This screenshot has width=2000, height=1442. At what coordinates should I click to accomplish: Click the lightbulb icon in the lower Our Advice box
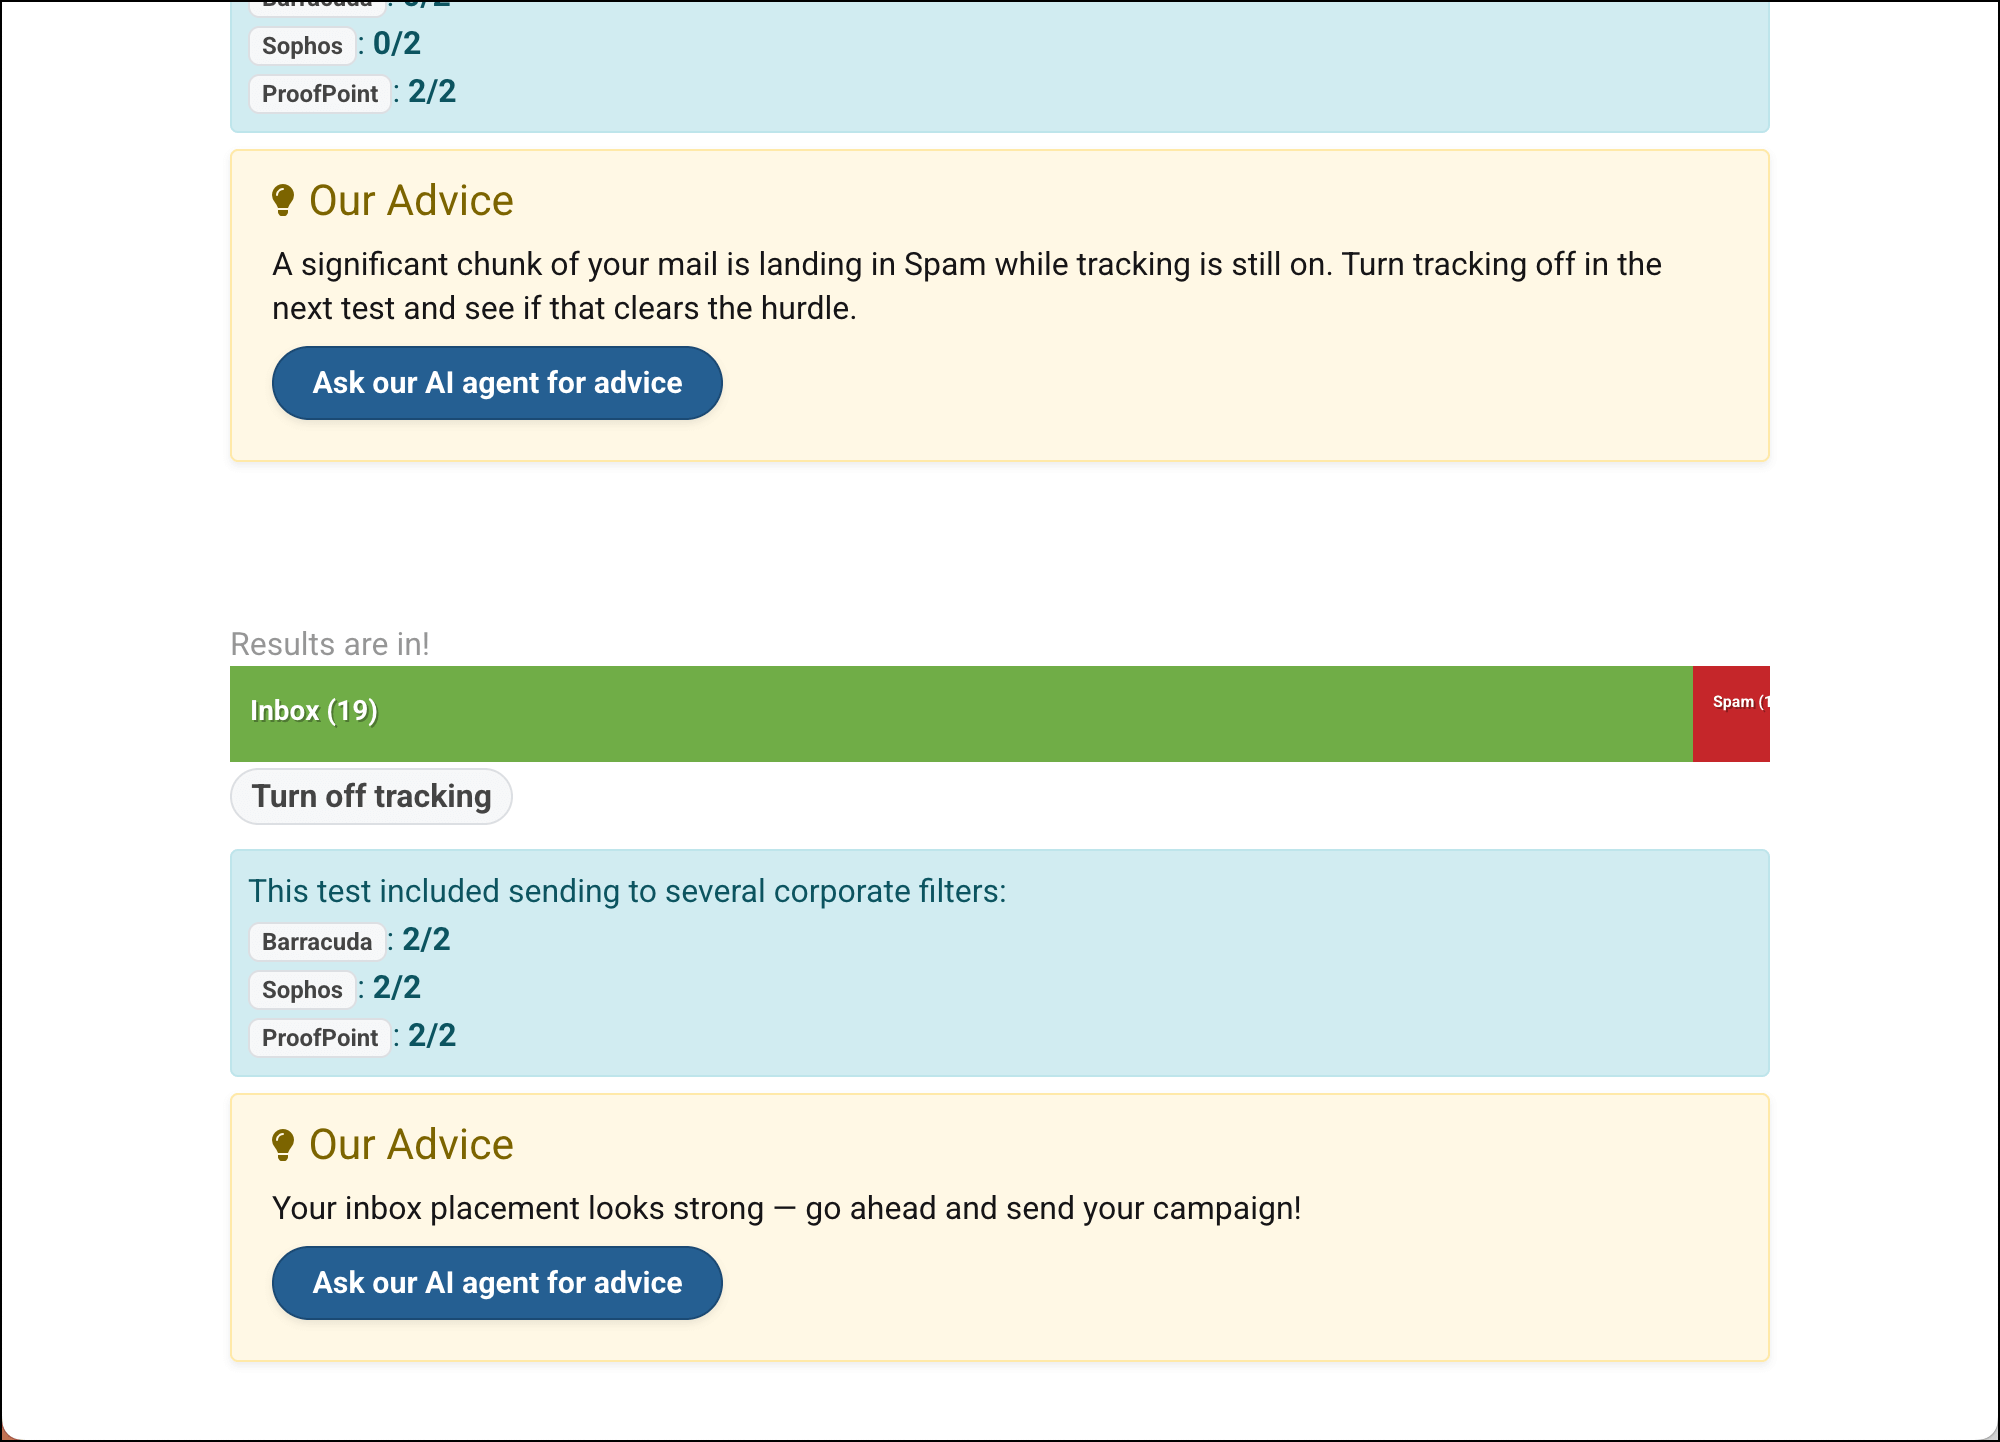(283, 1144)
